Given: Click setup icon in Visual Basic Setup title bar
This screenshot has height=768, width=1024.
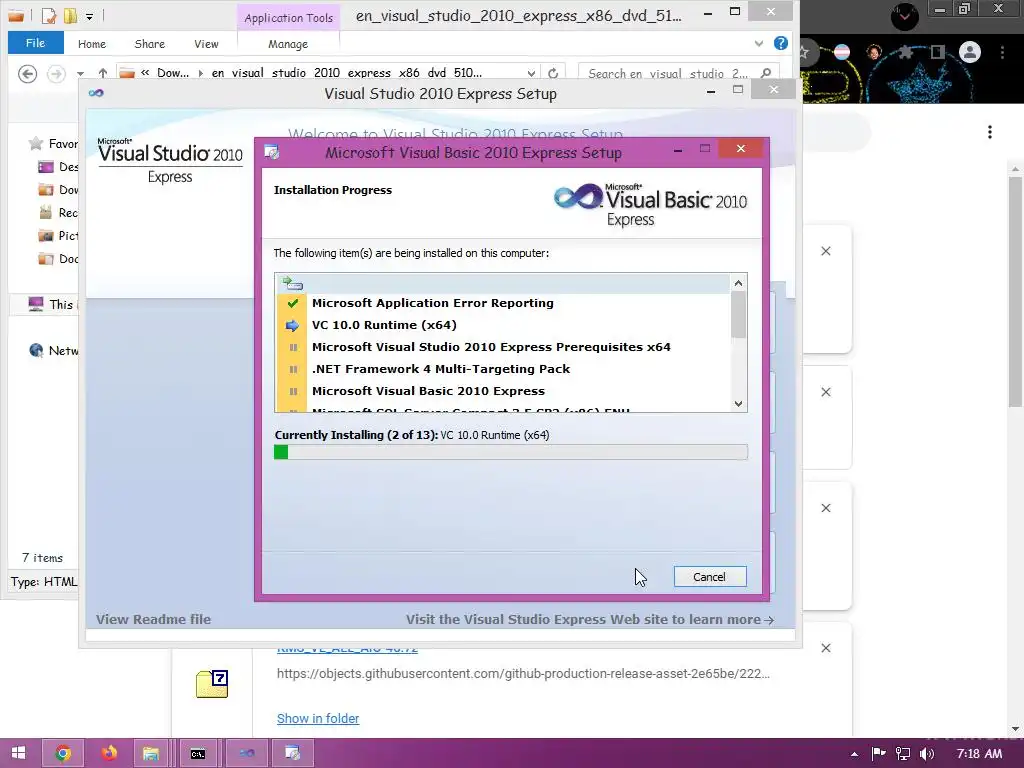Looking at the screenshot, I should [x=272, y=152].
